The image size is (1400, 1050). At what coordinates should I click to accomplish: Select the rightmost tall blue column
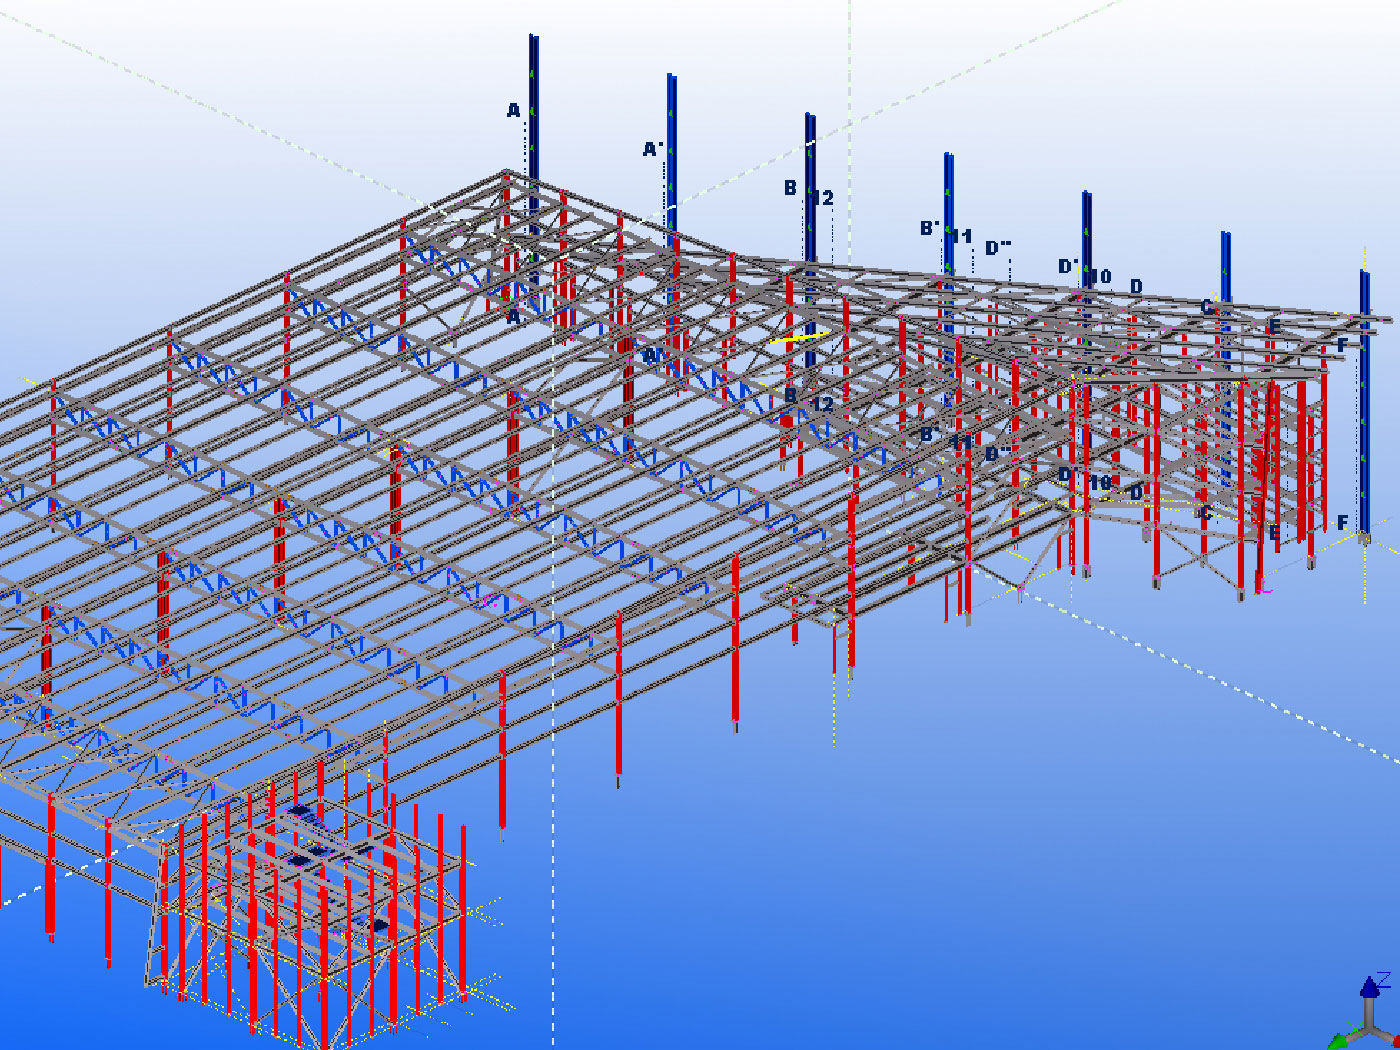pos(1364,400)
